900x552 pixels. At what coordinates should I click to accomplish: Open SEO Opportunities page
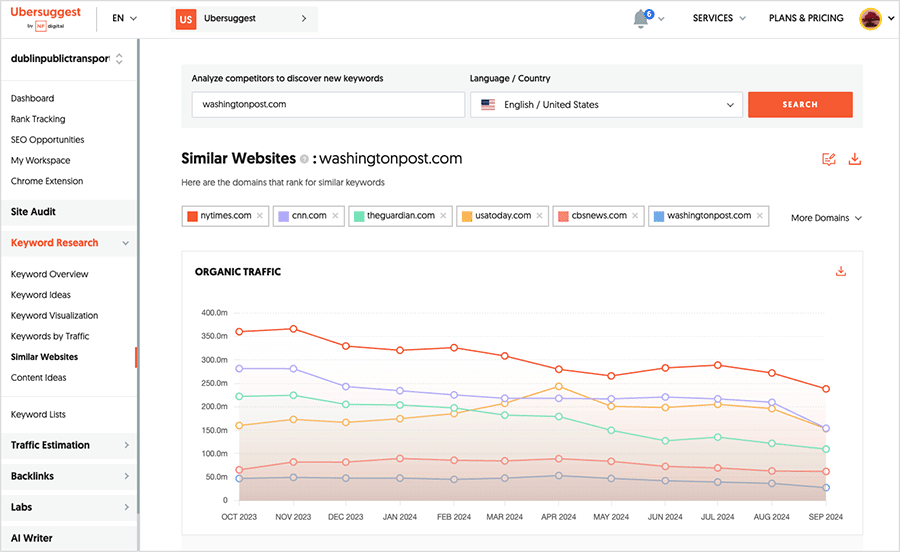(47, 140)
